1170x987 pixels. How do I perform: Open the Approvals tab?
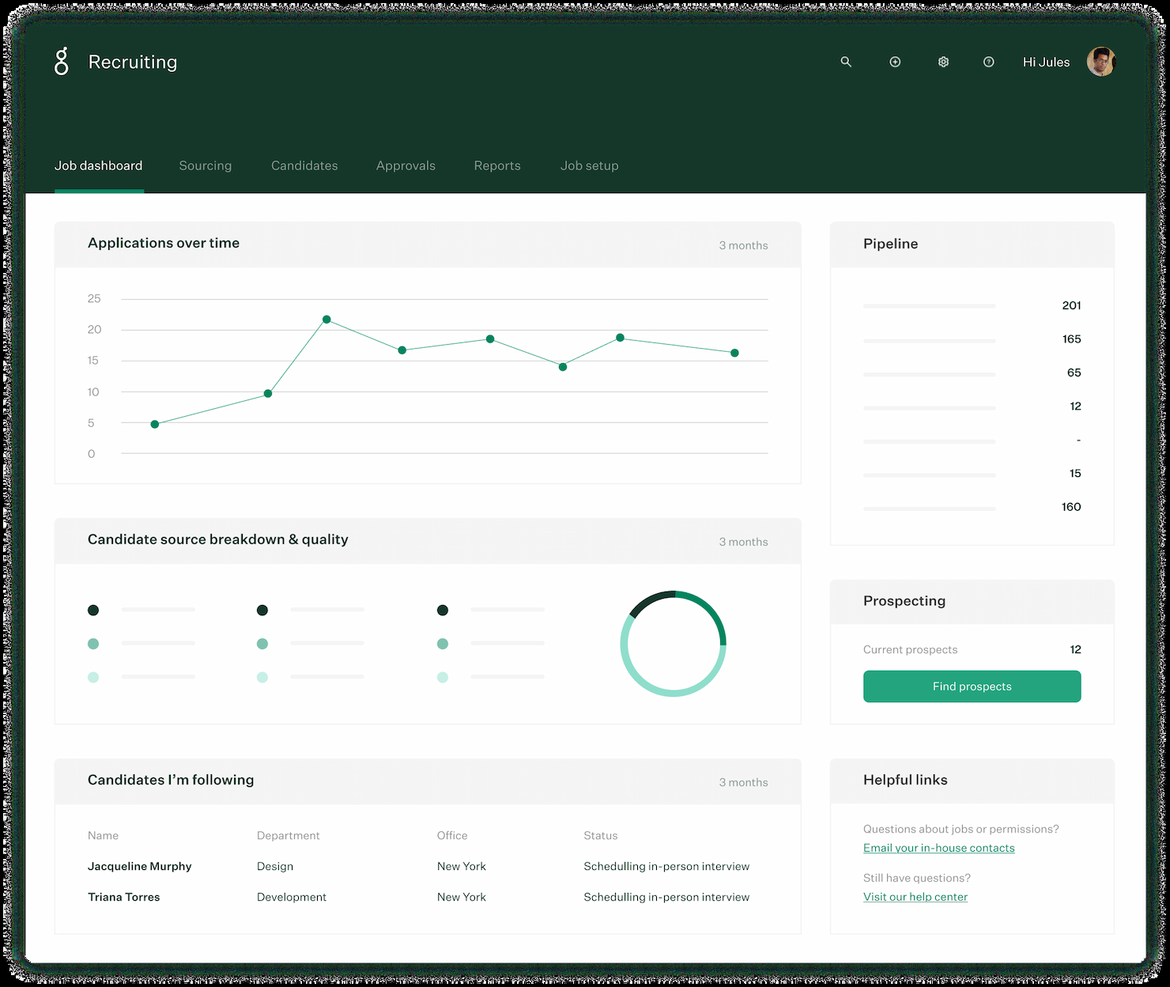(405, 166)
